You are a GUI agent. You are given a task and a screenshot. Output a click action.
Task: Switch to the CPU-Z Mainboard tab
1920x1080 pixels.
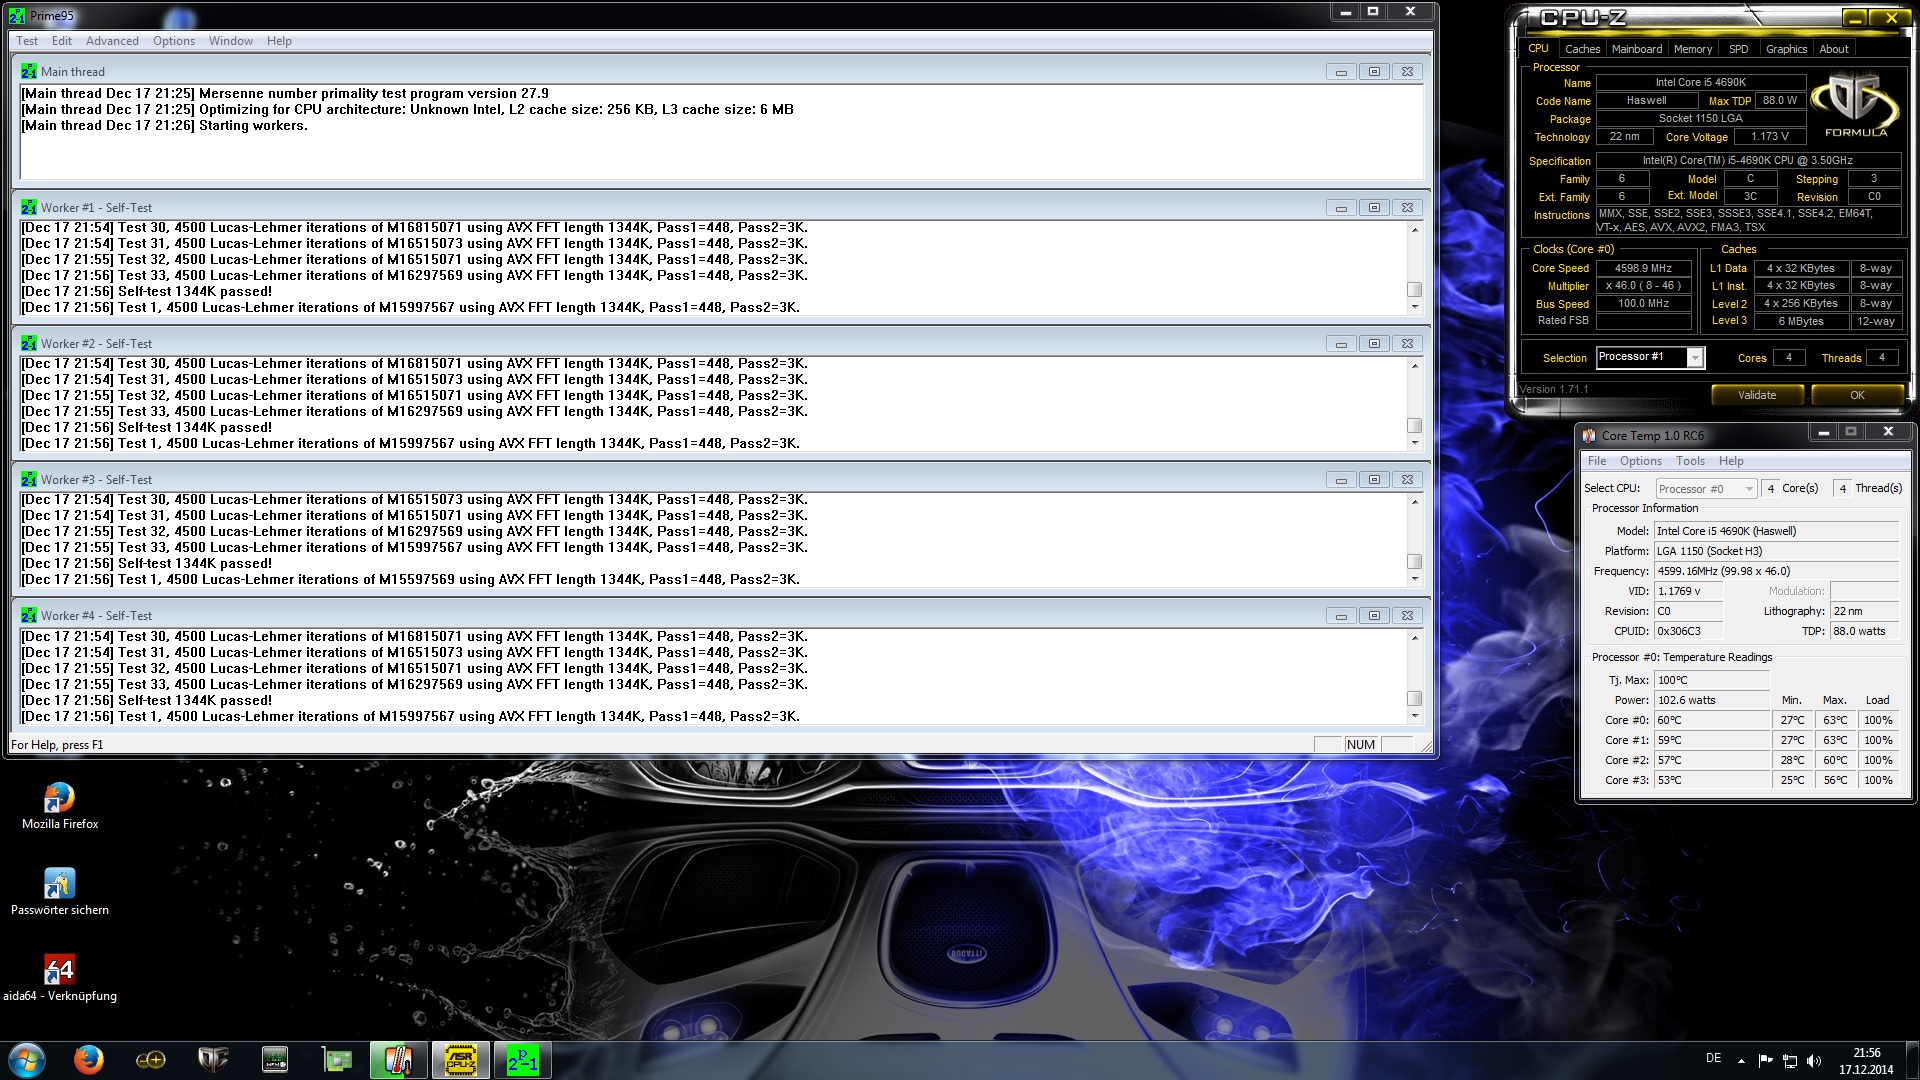tap(1637, 48)
